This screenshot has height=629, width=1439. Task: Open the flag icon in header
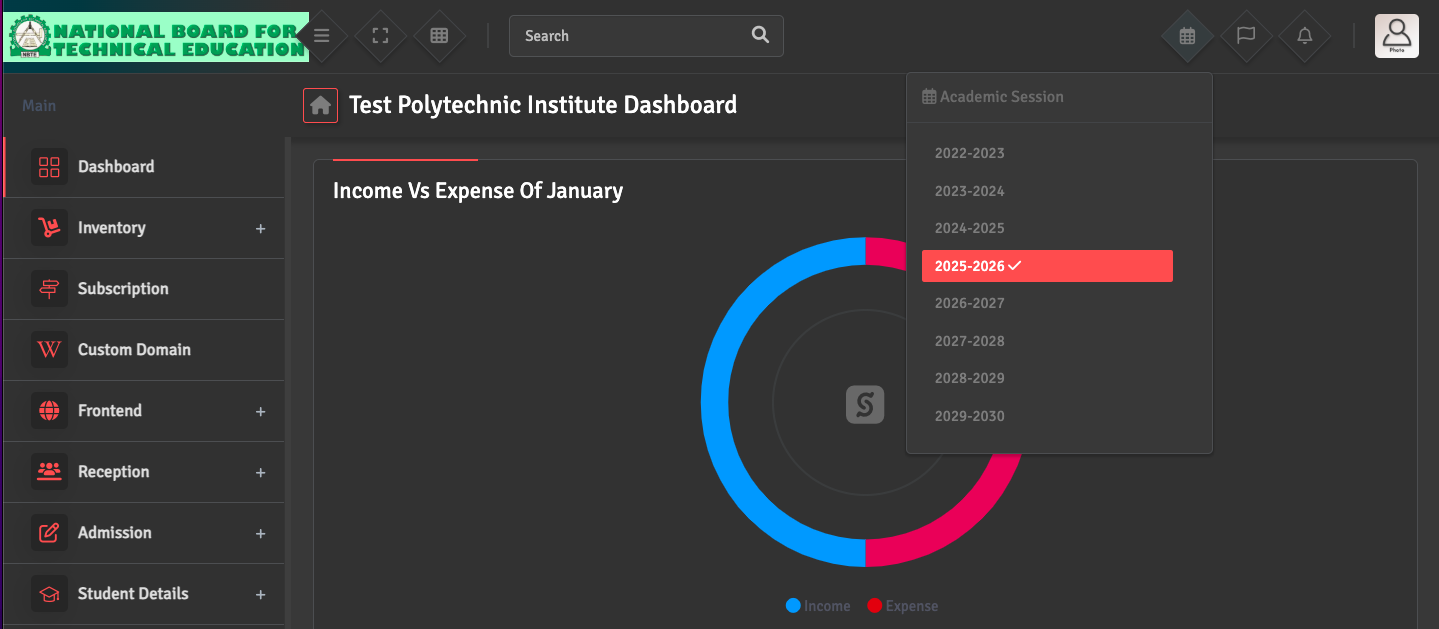tap(1245, 36)
